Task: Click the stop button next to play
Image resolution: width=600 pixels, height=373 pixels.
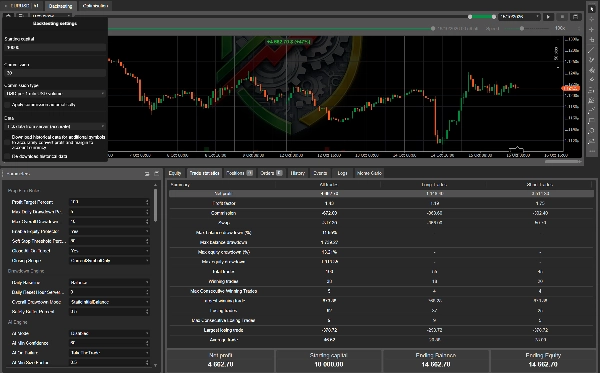Action: [562, 17]
